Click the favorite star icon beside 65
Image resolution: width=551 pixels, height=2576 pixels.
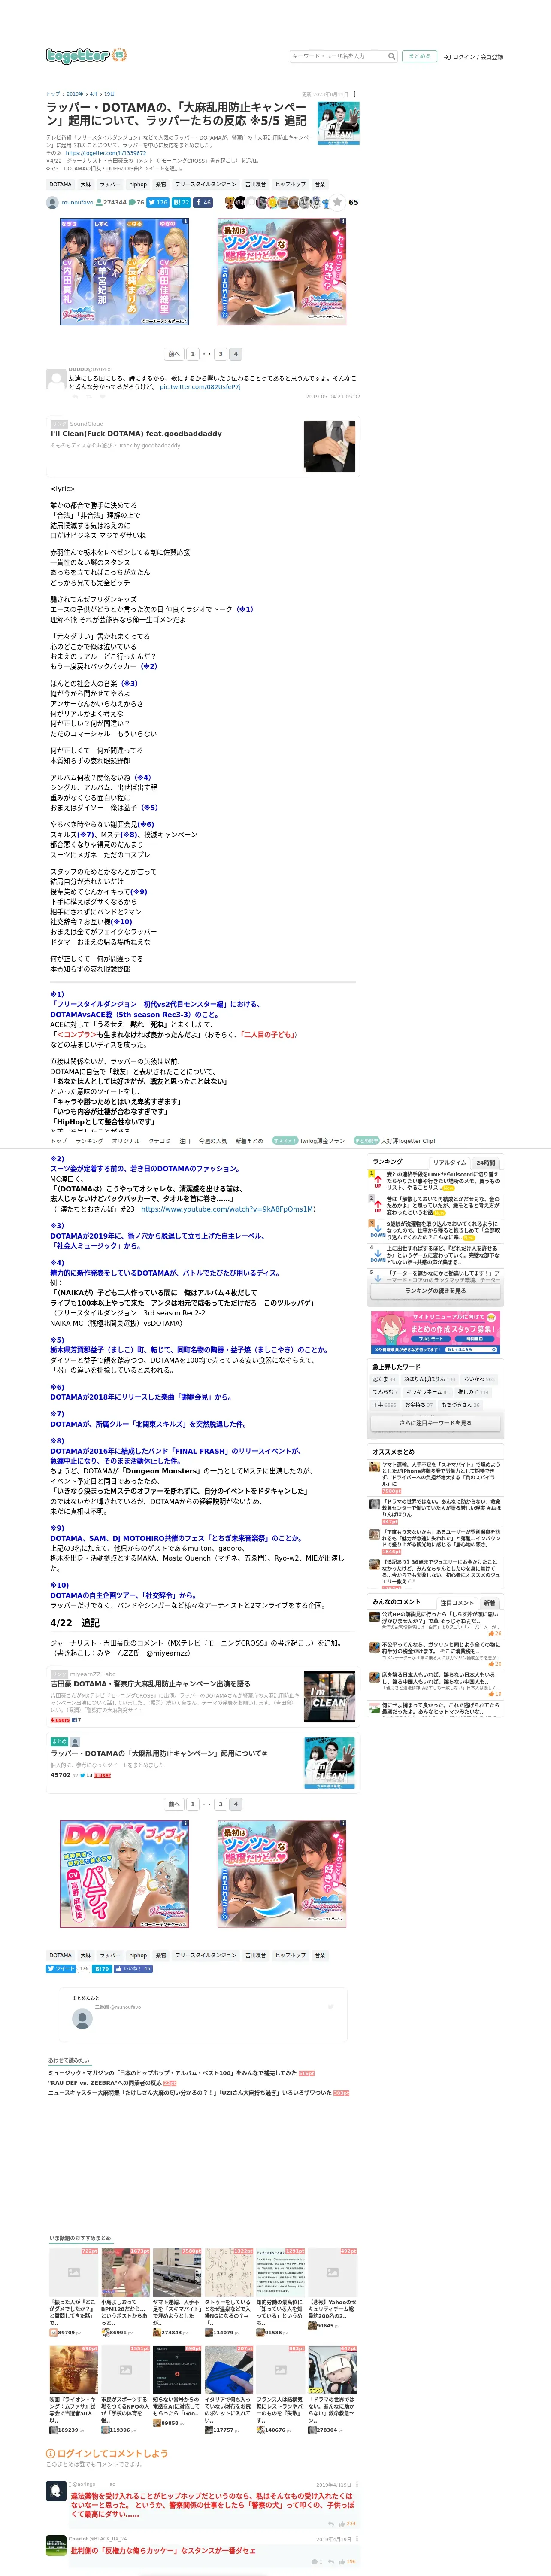pyautogui.click(x=337, y=202)
